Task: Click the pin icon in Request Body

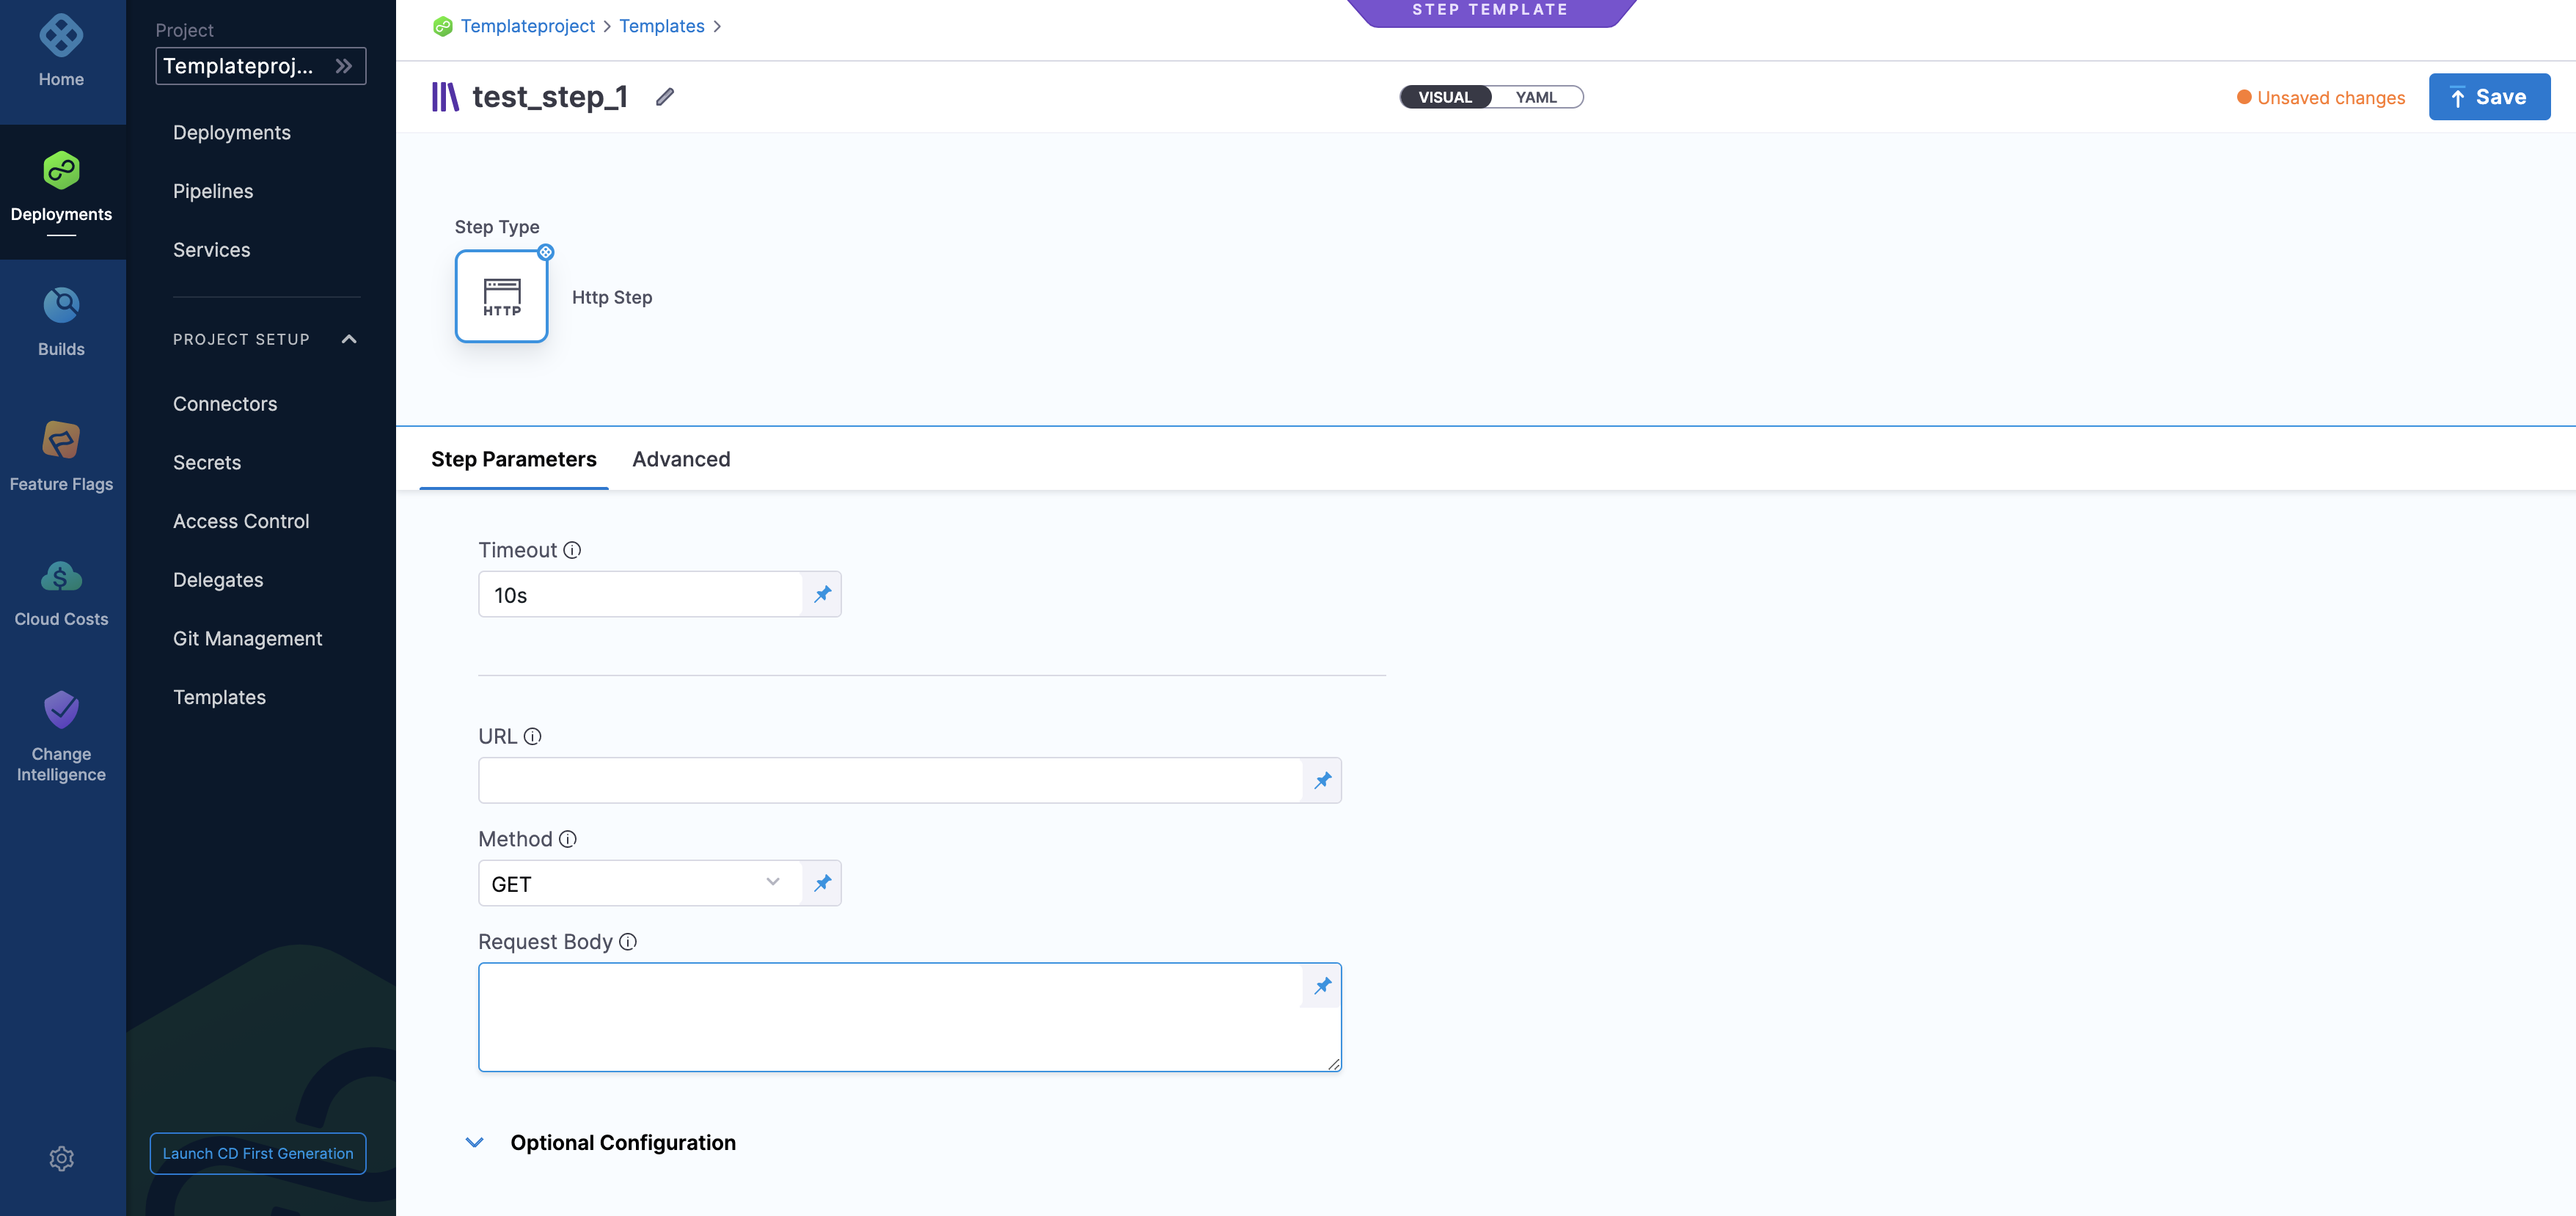Action: pos(1322,986)
